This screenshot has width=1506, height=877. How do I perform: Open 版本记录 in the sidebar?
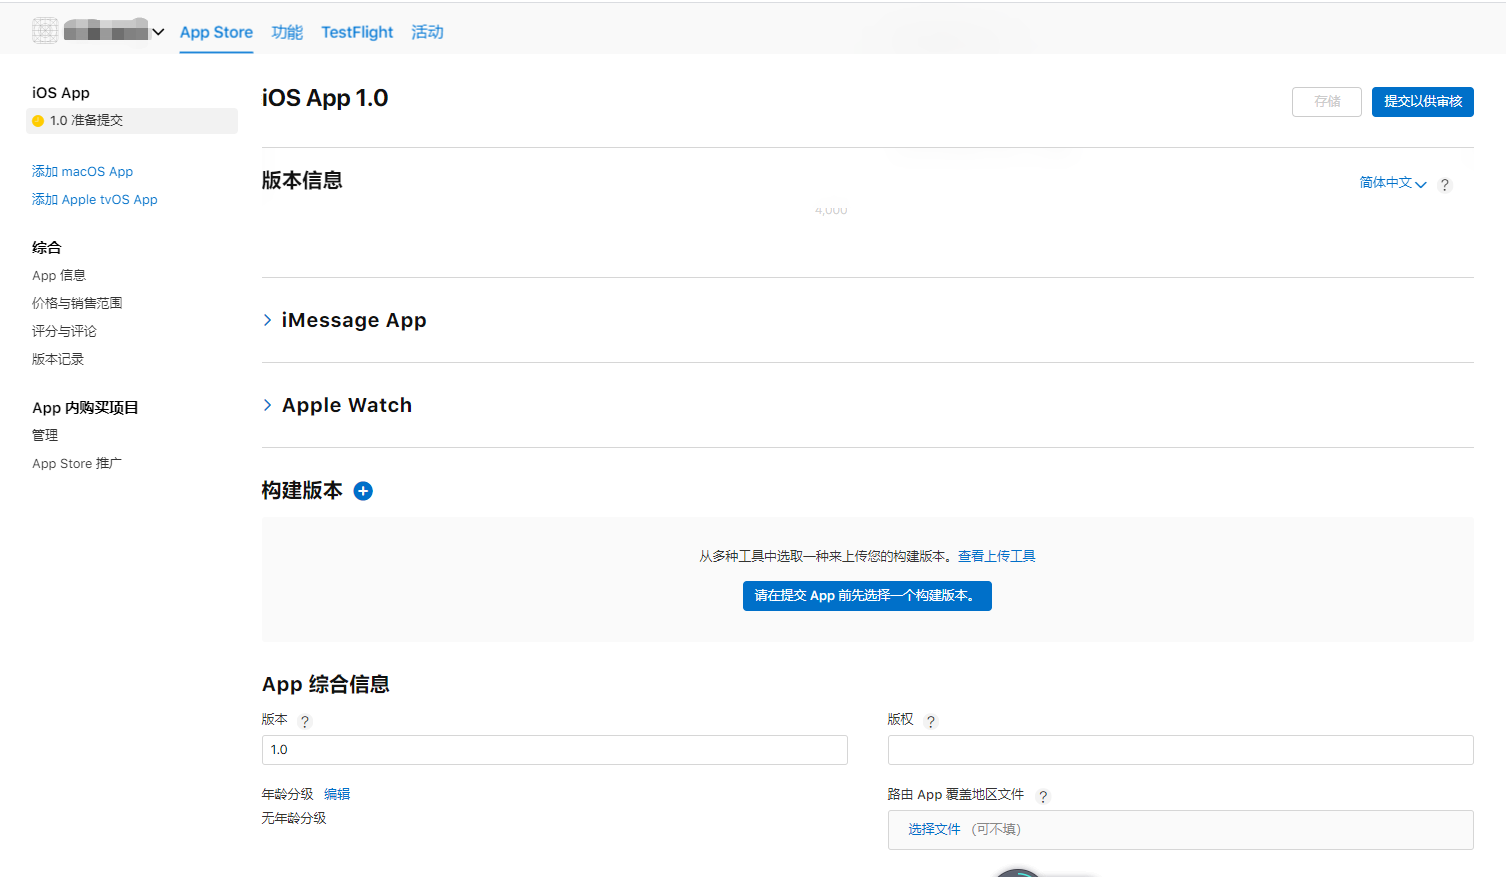58,360
